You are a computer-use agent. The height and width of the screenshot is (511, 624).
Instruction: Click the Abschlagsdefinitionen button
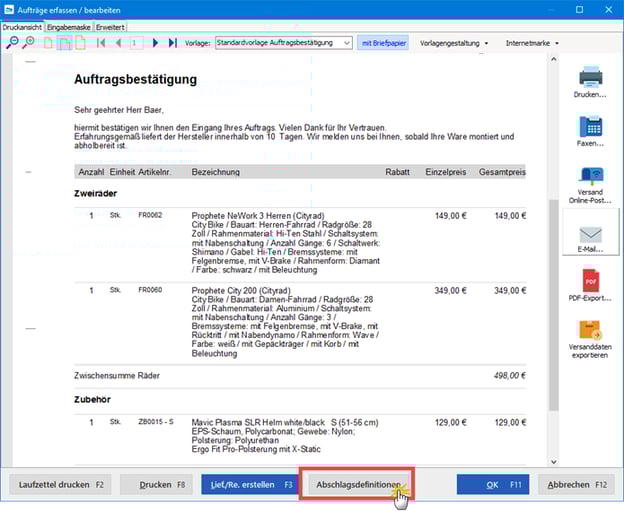359,485
